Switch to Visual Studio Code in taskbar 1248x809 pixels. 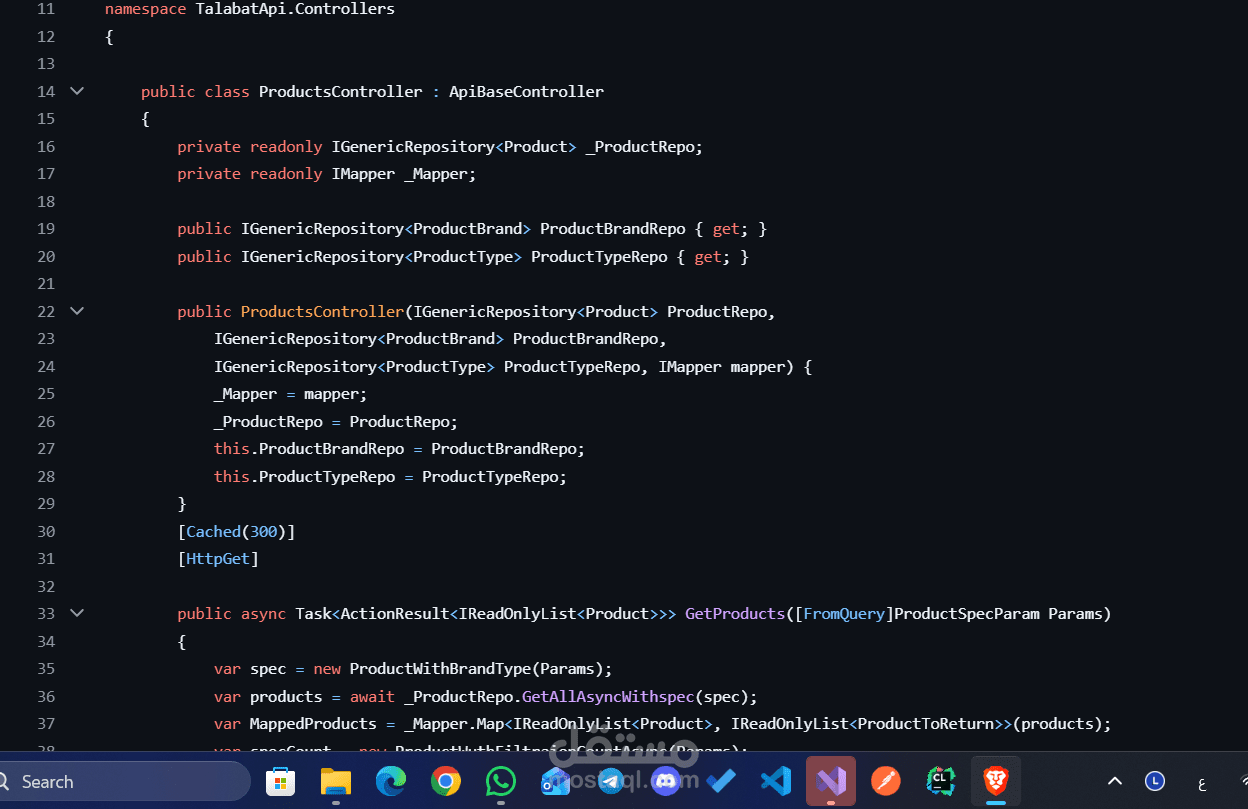(x=776, y=781)
